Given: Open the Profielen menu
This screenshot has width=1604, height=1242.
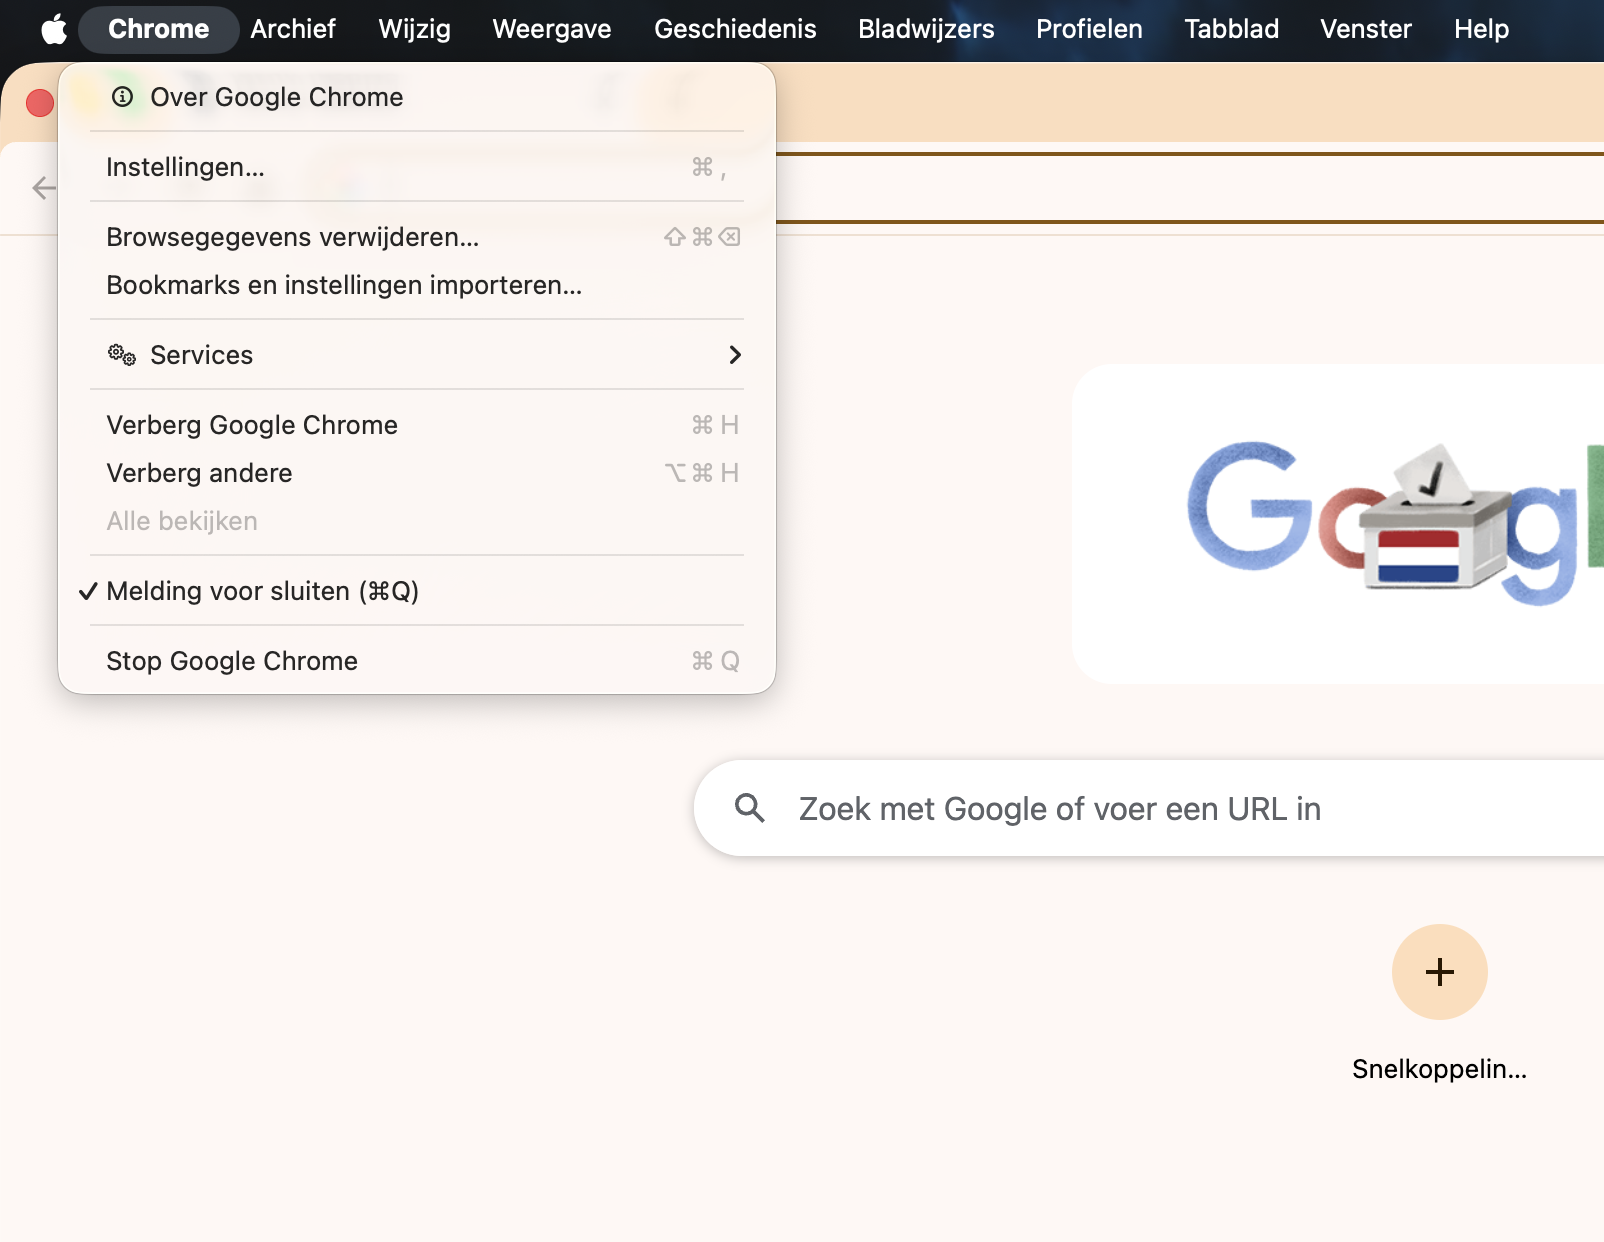Looking at the screenshot, I should tap(1089, 29).
